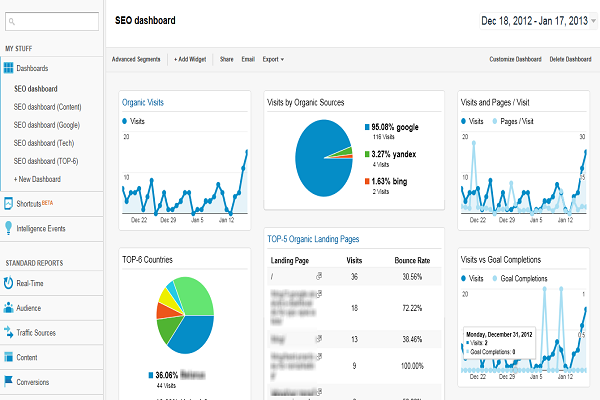Click the Email button
The image size is (600, 400).
248,59
